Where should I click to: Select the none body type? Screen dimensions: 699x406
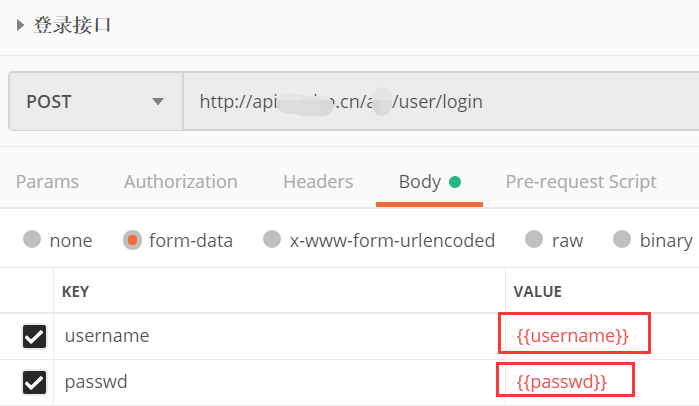pos(33,240)
